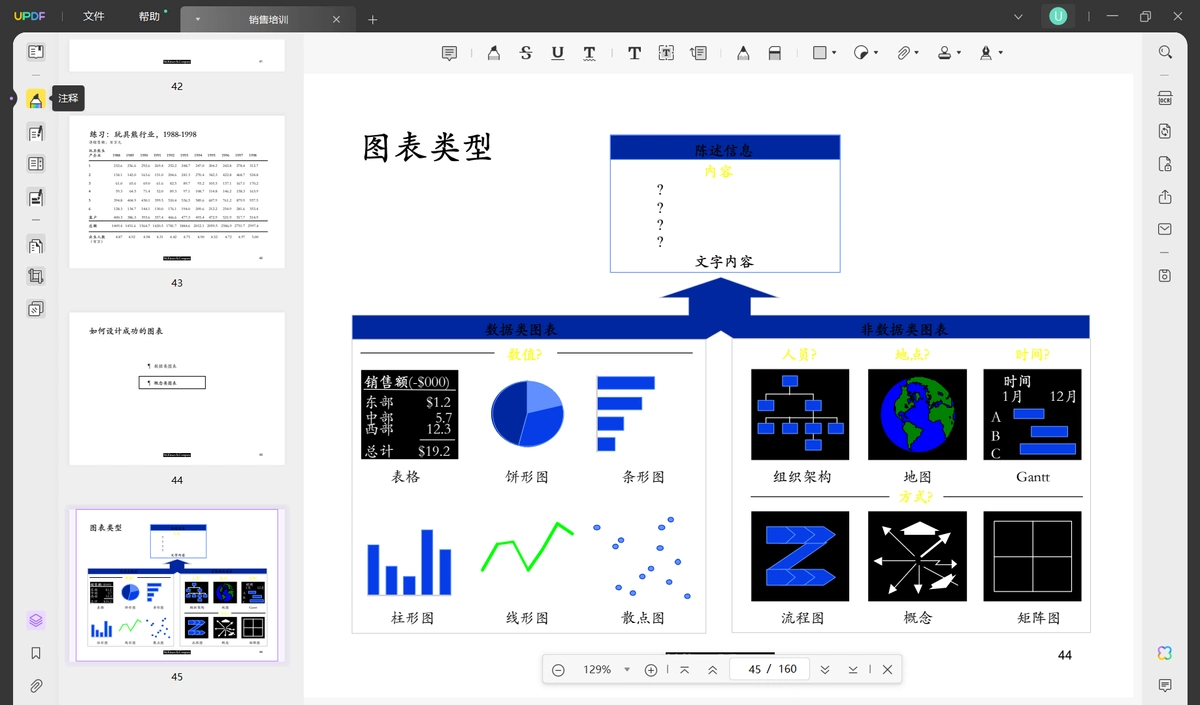This screenshot has height=705, width=1200.
Task: Open the 帮助 menu
Action: pos(149,17)
